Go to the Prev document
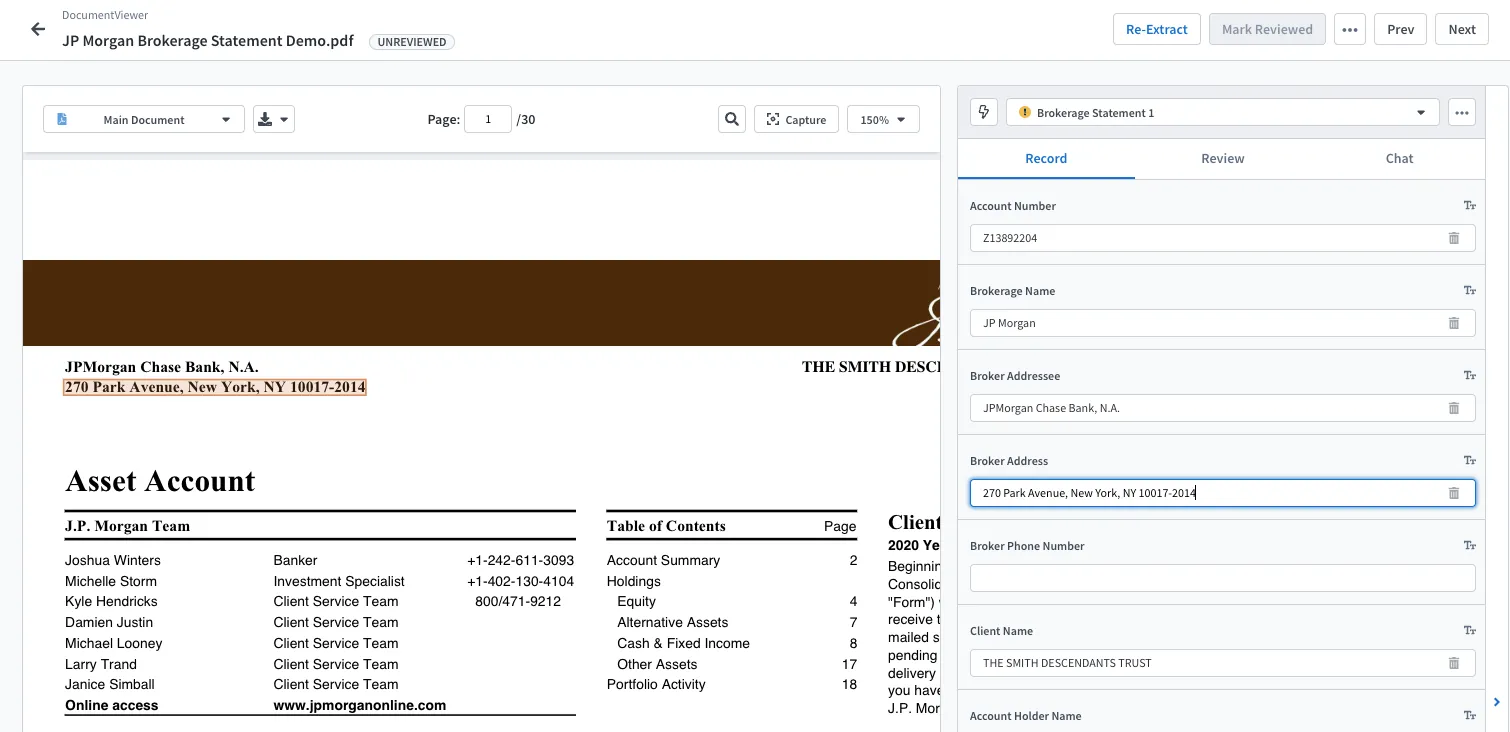The image size is (1510, 732). (1400, 29)
